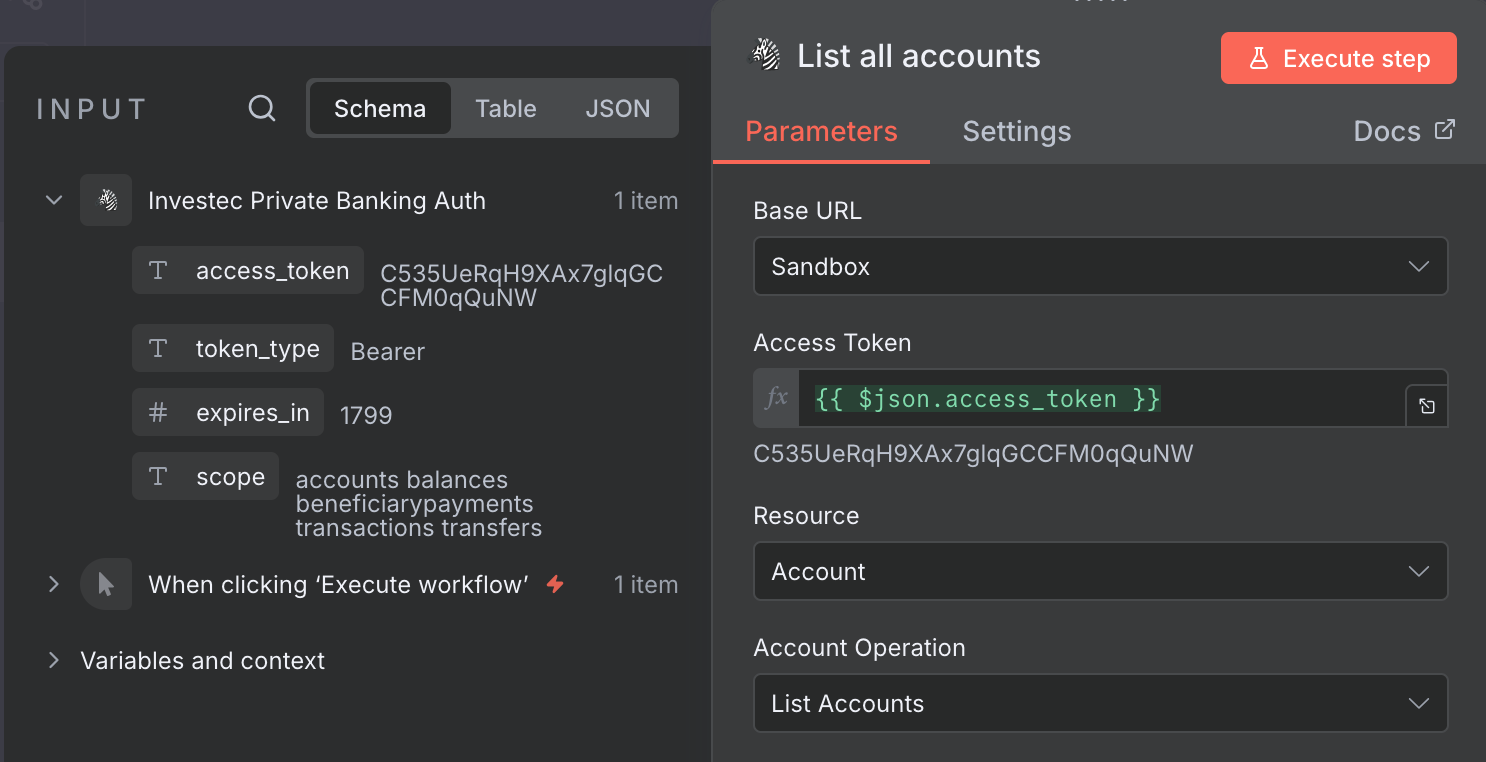Click the text type icon of token_type

coord(157,349)
